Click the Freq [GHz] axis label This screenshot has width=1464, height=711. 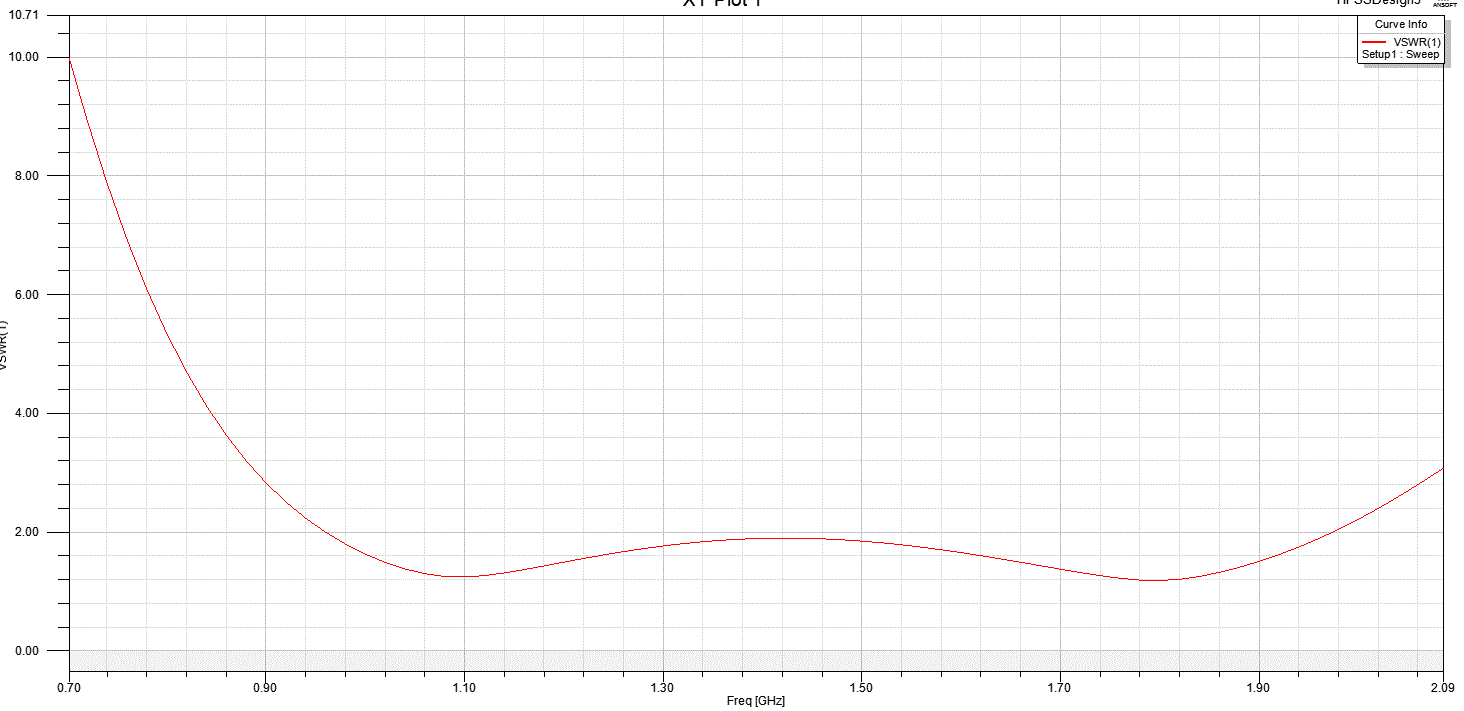tap(756, 701)
